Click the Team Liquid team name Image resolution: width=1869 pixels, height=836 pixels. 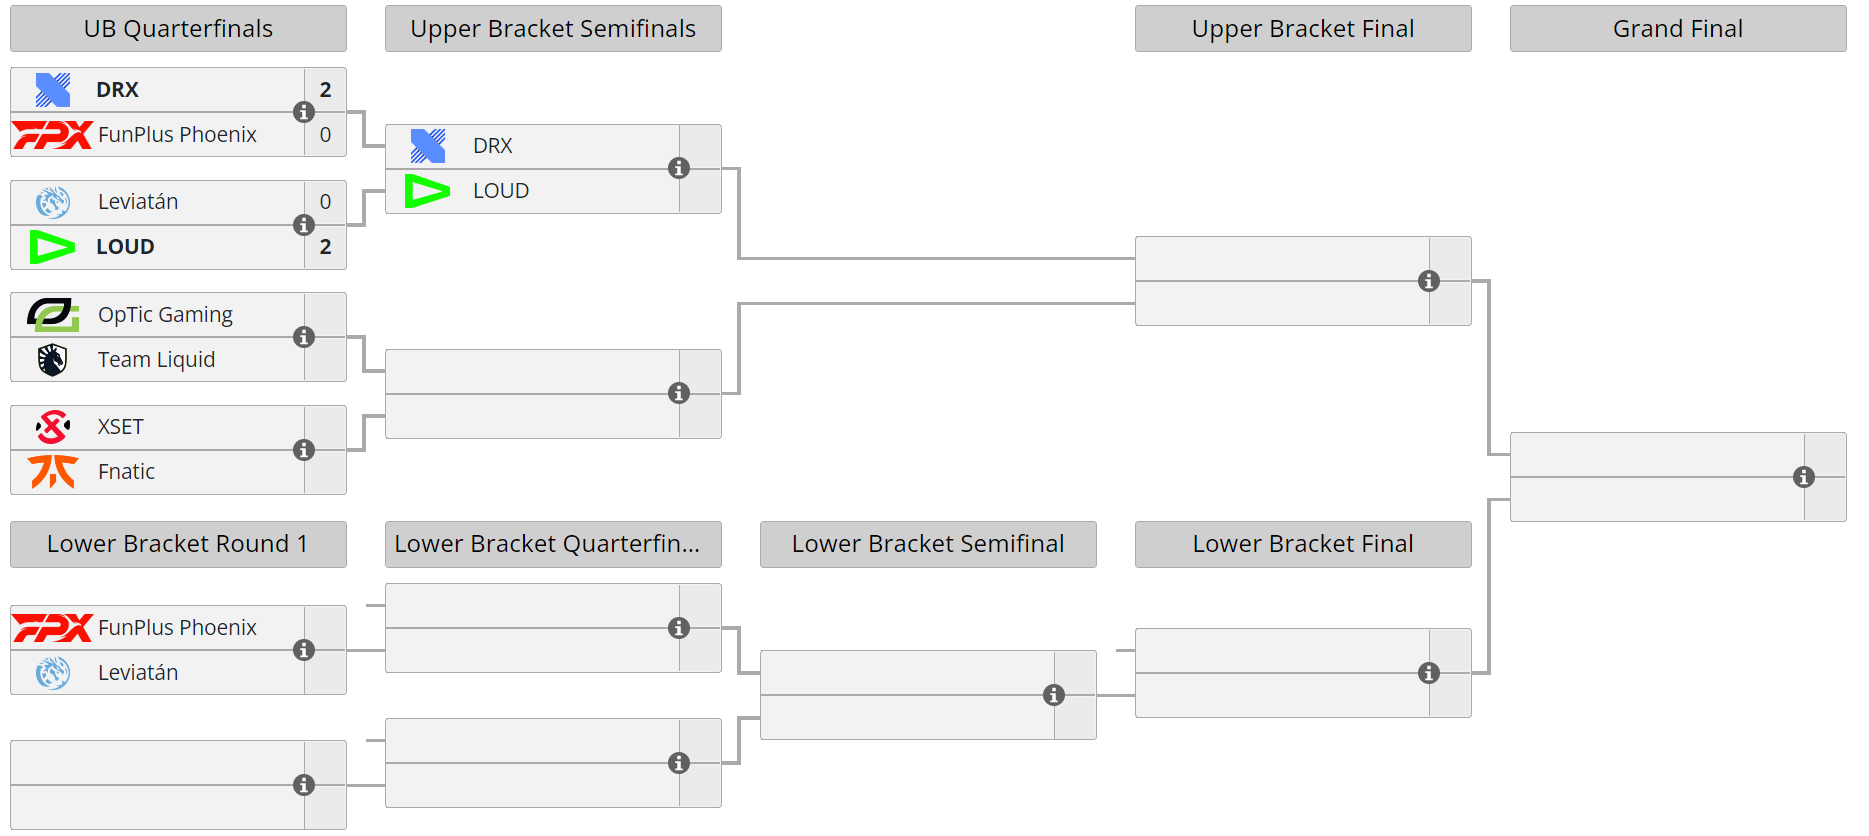click(x=156, y=360)
